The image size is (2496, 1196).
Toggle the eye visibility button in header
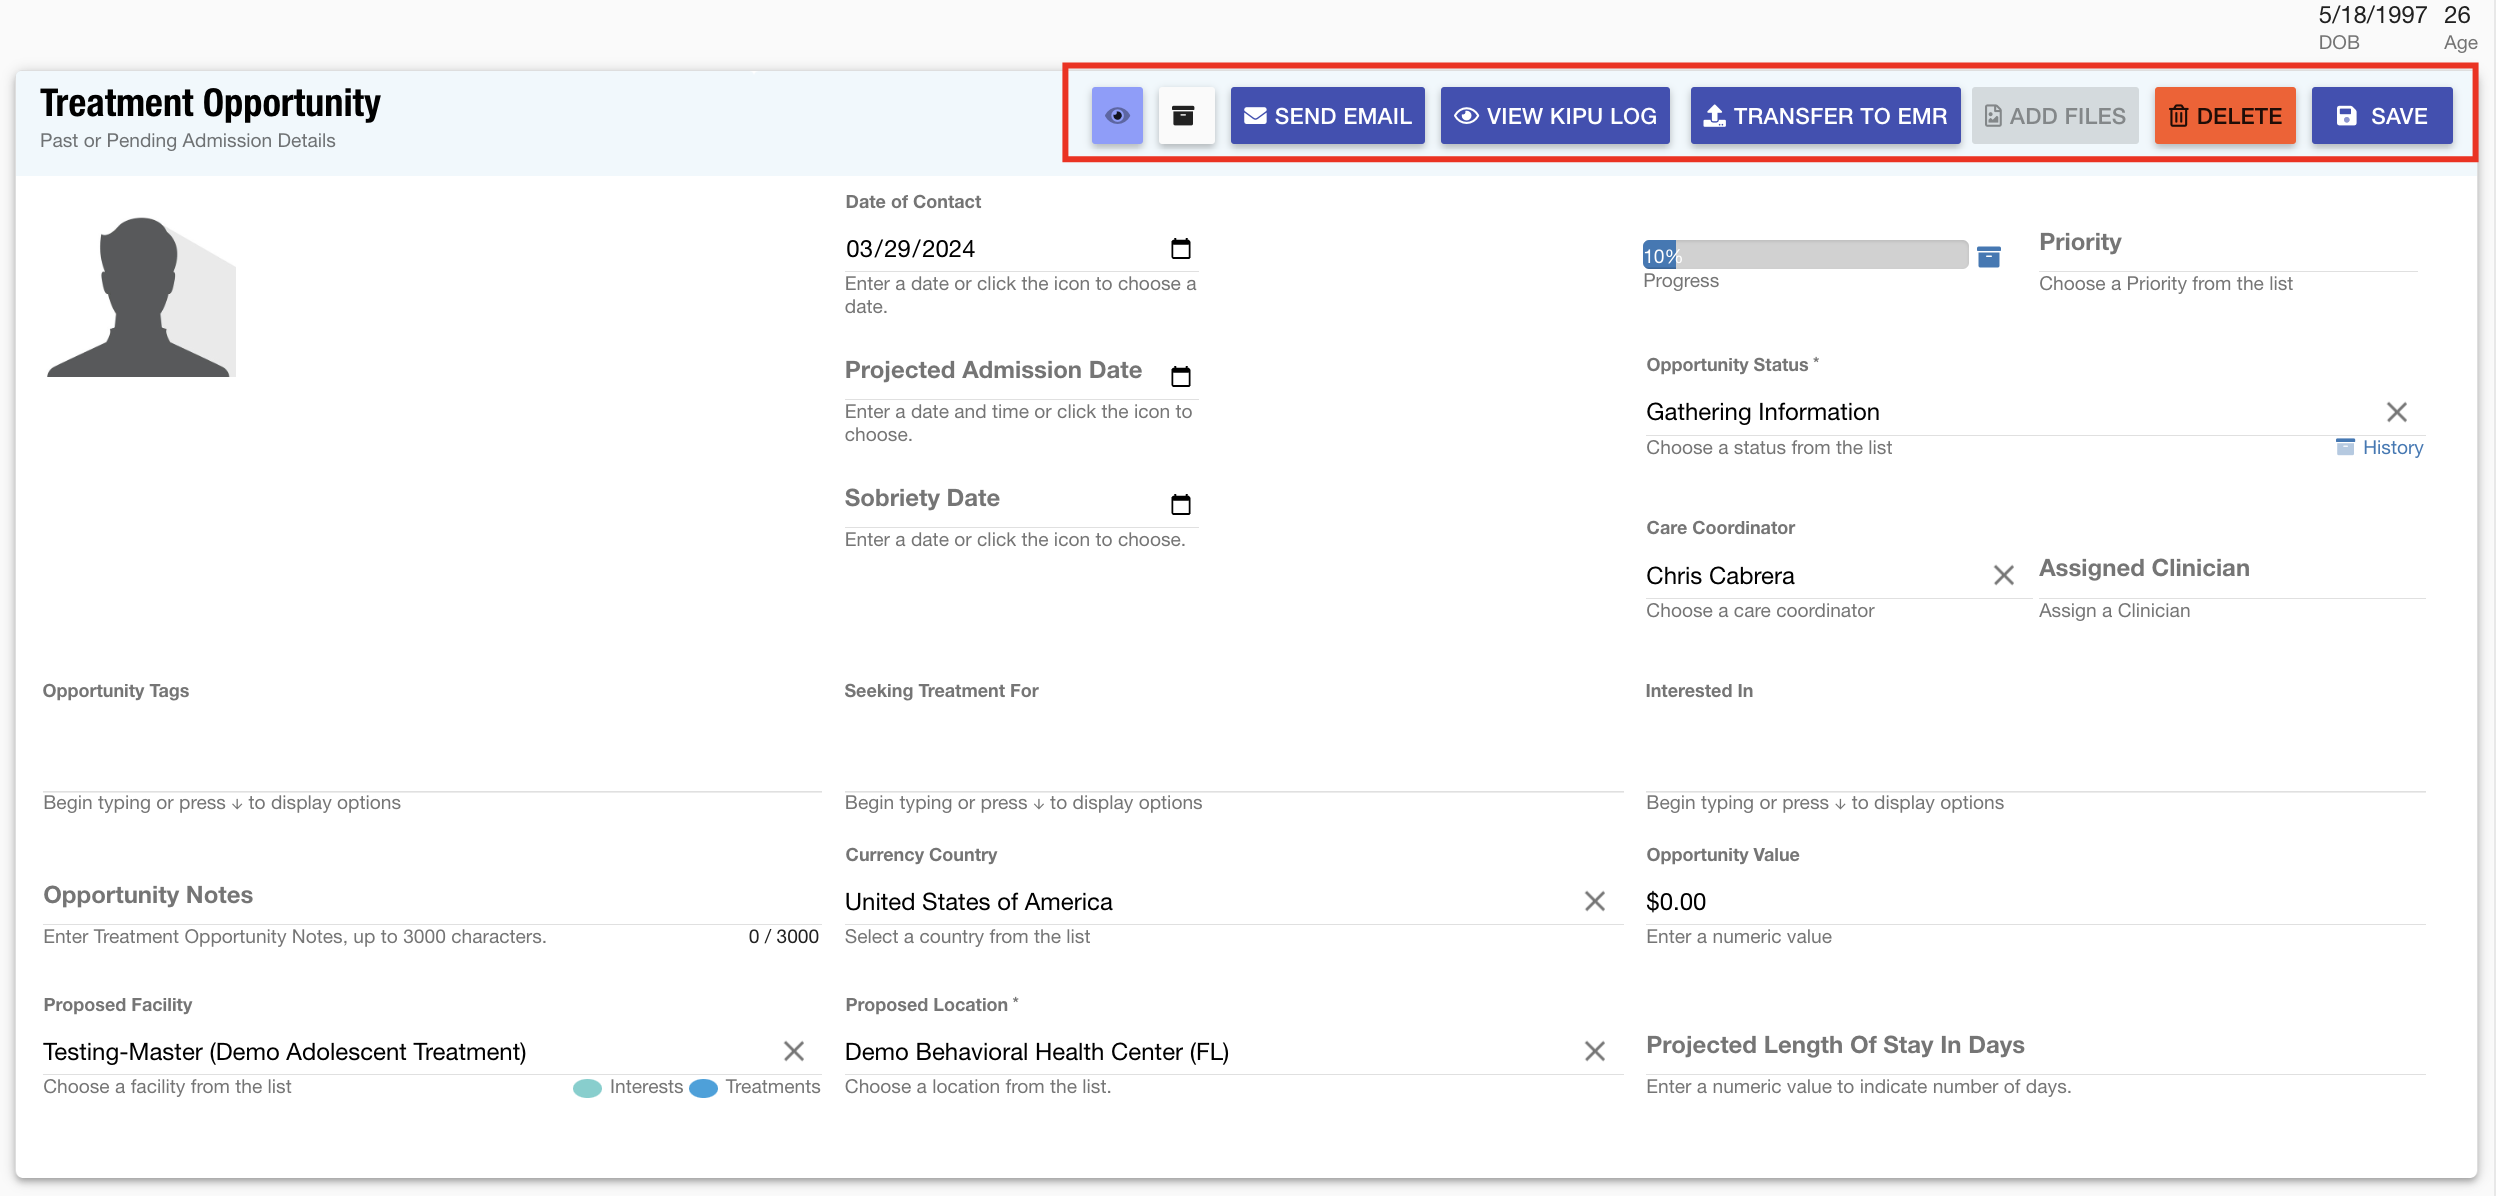click(x=1117, y=116)
